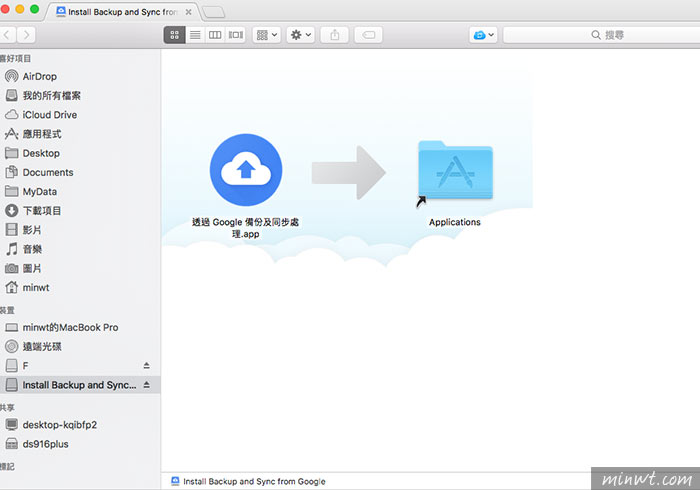
Task: Open 影片 in the sidebar
Action: coord(80,230)
